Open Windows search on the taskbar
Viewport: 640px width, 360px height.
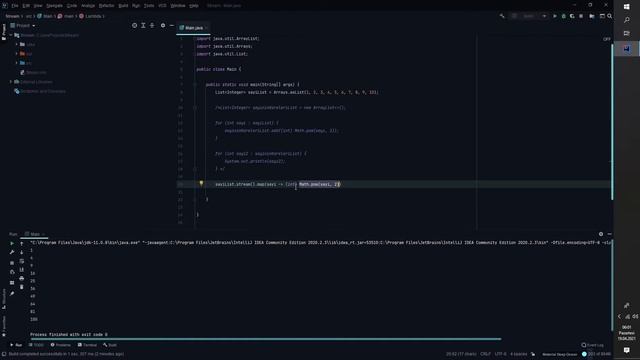coord(627,20)
